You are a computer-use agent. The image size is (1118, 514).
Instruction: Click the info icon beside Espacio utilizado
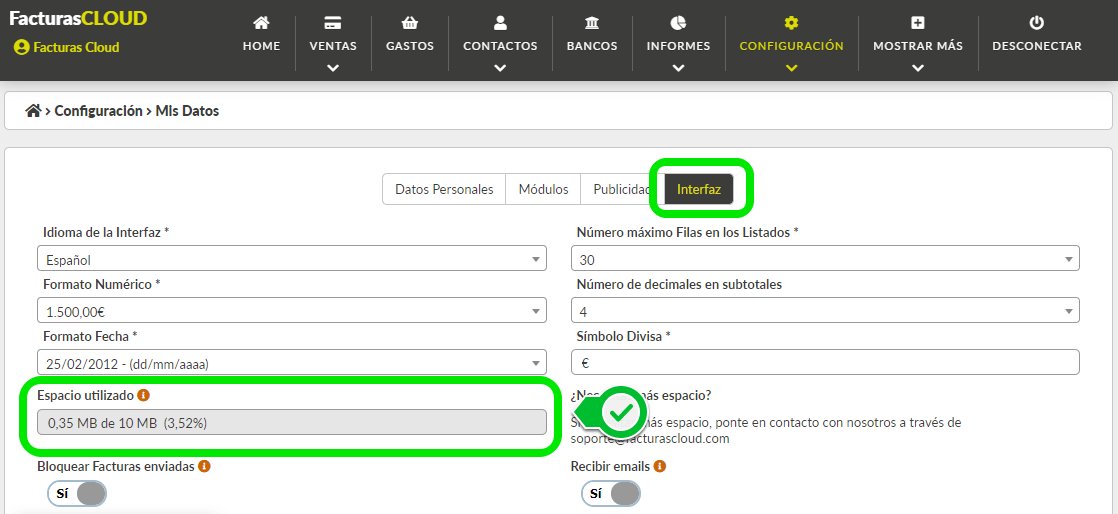click(x=143, y=394)
